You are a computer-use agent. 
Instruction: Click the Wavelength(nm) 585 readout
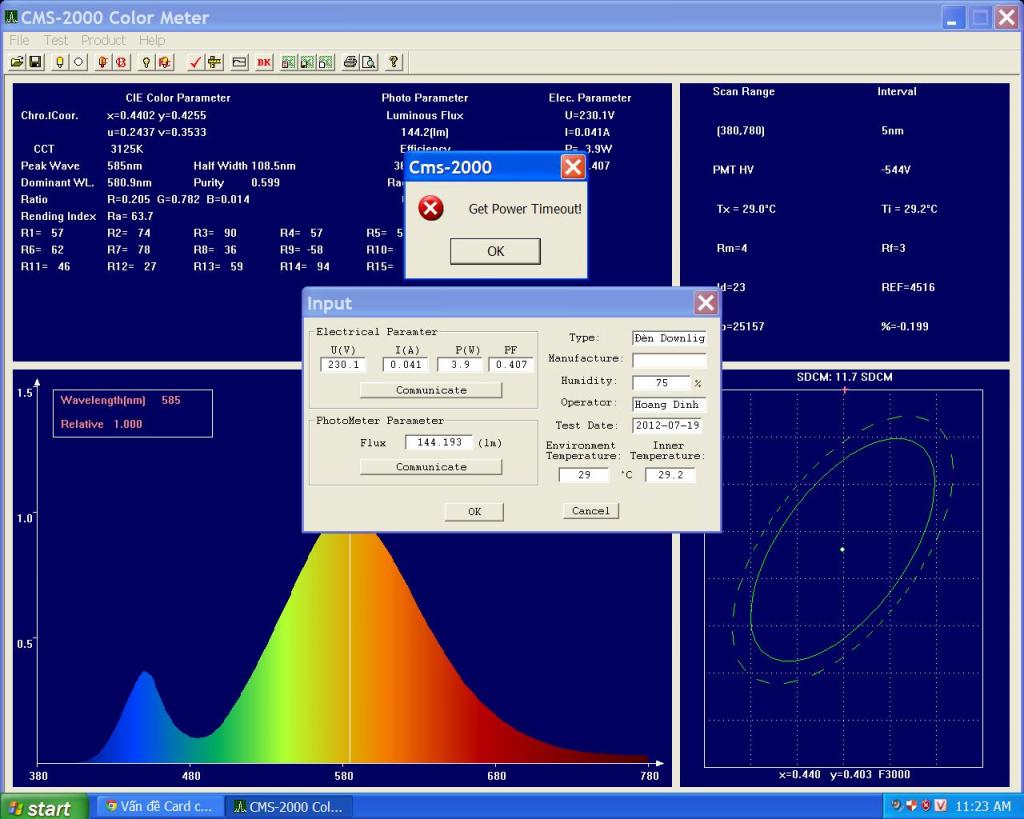(x=120, y=400)
